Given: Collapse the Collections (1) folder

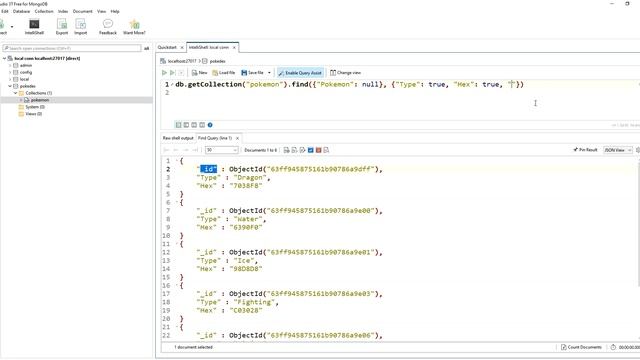Looking at the screenshot, I should click(16, 93).
